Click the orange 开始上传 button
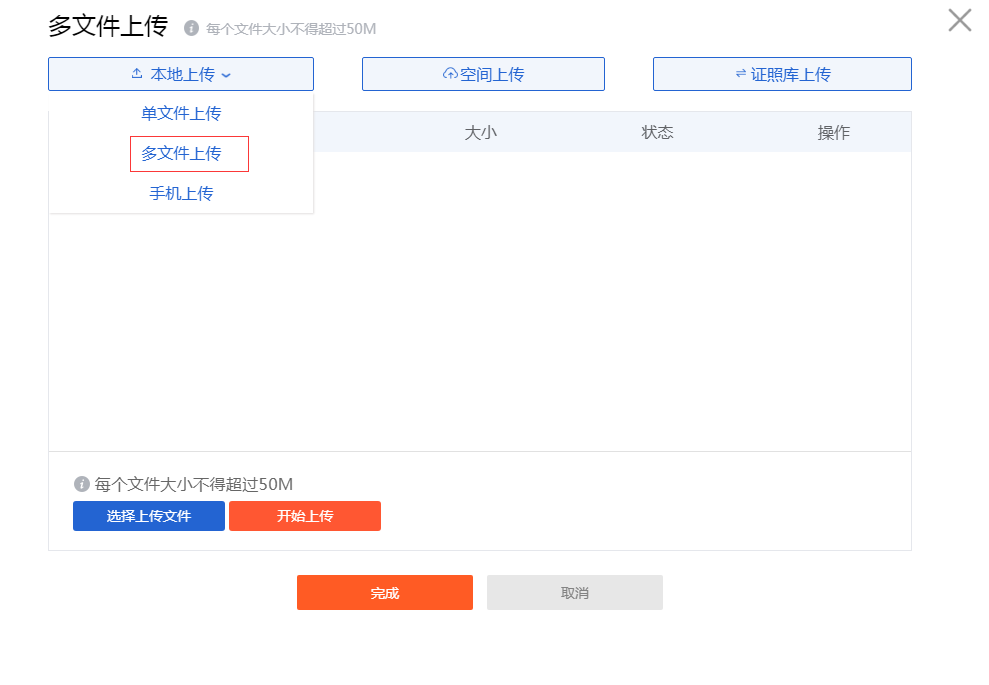The height and width of the screenshot is (685, 989). (x=304, y=515)
